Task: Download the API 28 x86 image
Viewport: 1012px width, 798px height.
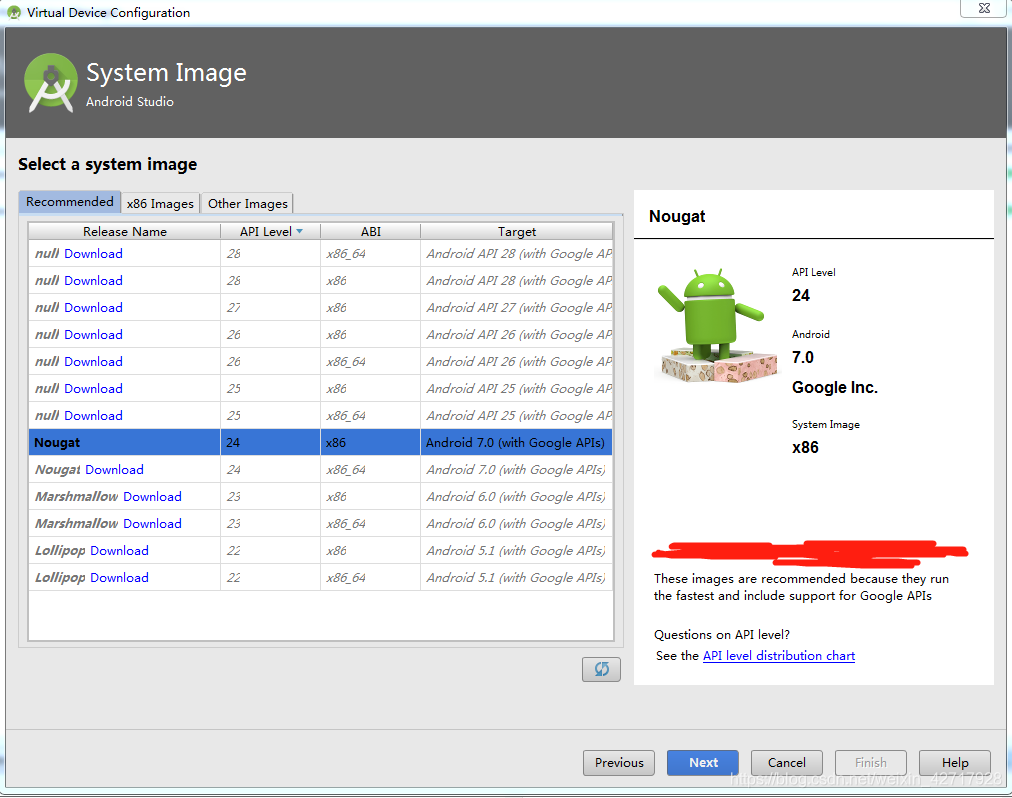Action: pyautogui.click(x=94, y=281)
